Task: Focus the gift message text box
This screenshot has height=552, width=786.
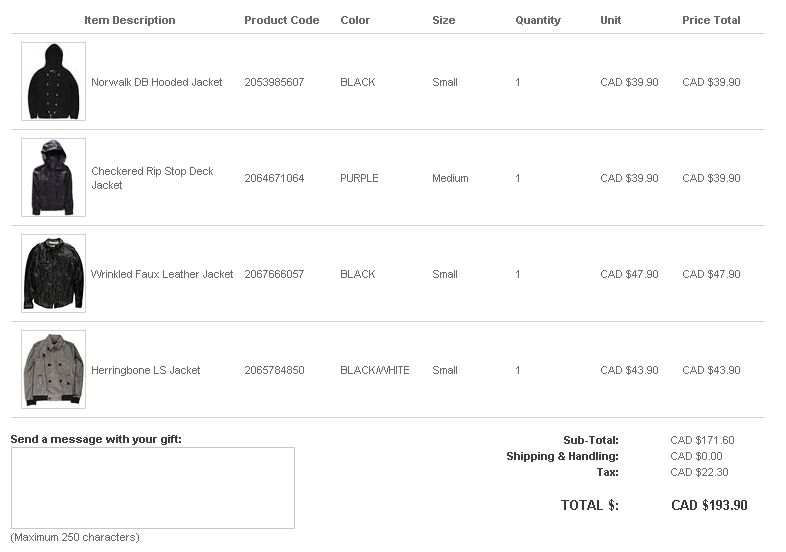Action: coord(153,488)
